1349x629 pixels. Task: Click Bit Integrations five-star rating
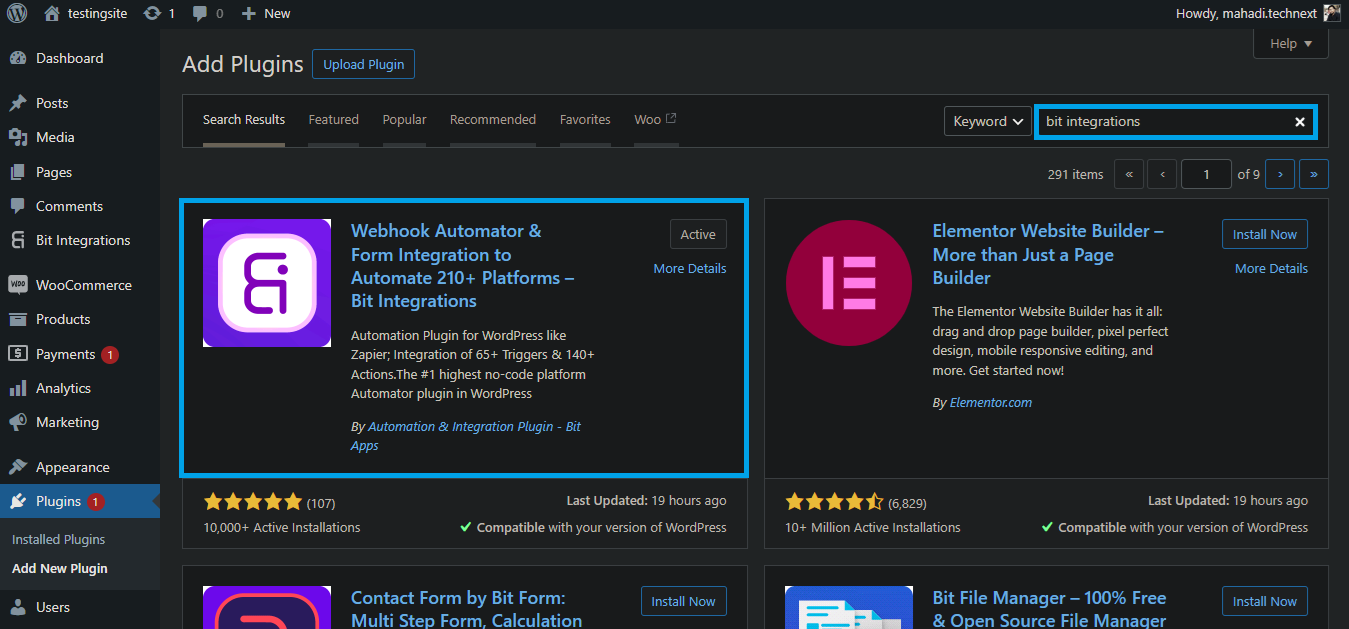point(252,501)
